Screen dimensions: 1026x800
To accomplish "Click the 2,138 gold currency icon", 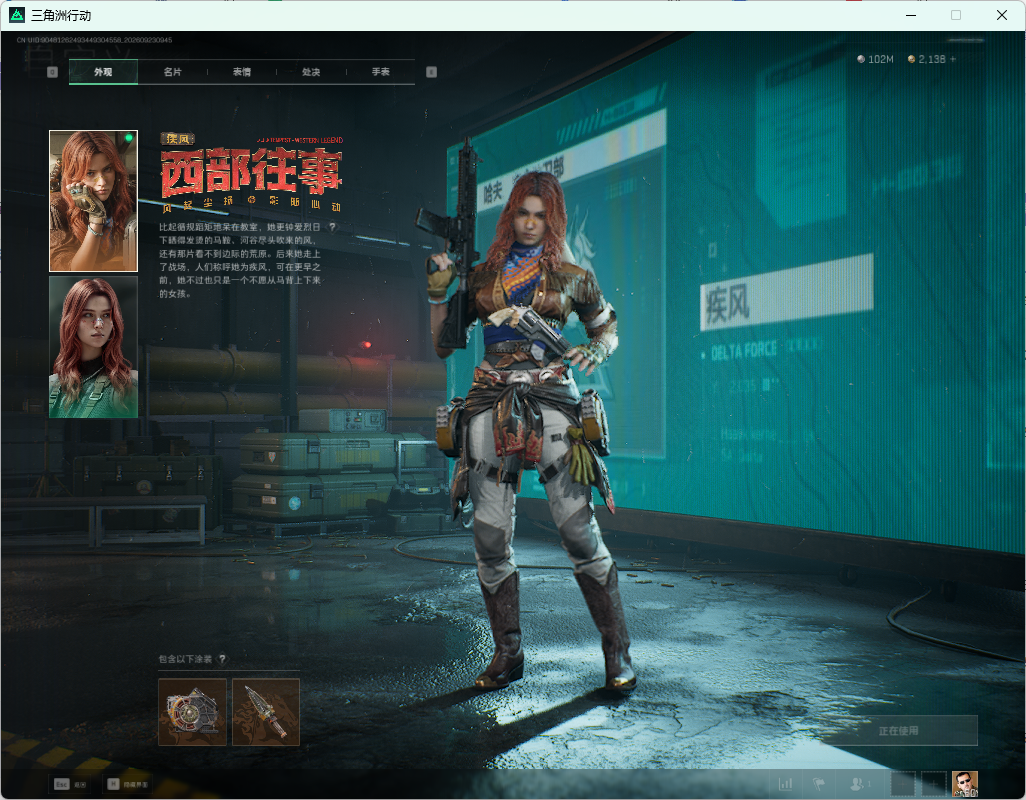I will (x=911, y=59).
